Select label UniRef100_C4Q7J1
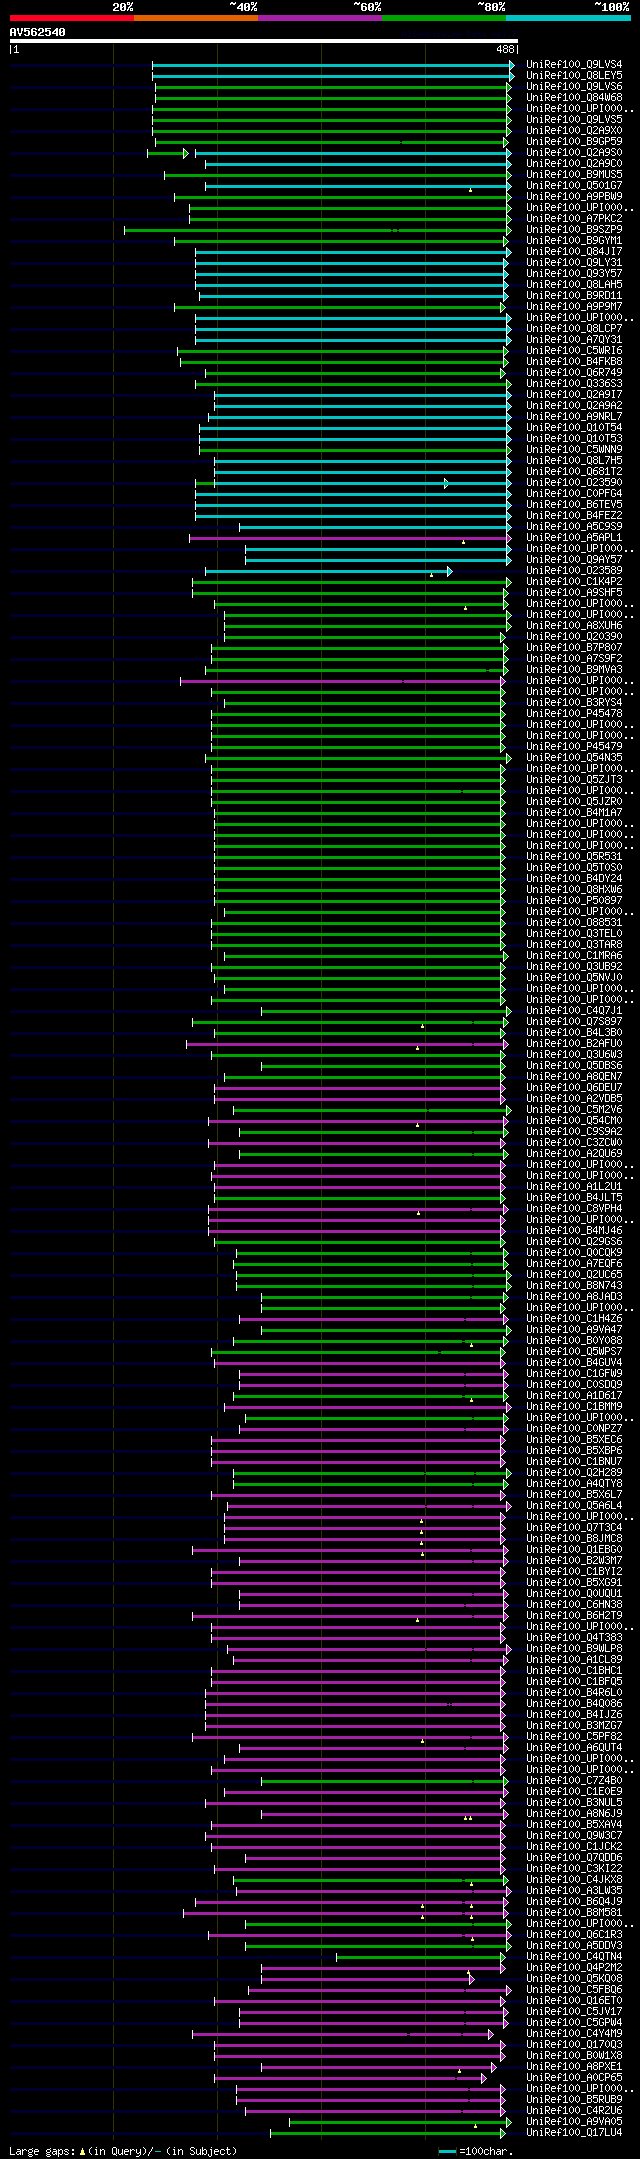 pyautogui.click(x=574, y=1011)
